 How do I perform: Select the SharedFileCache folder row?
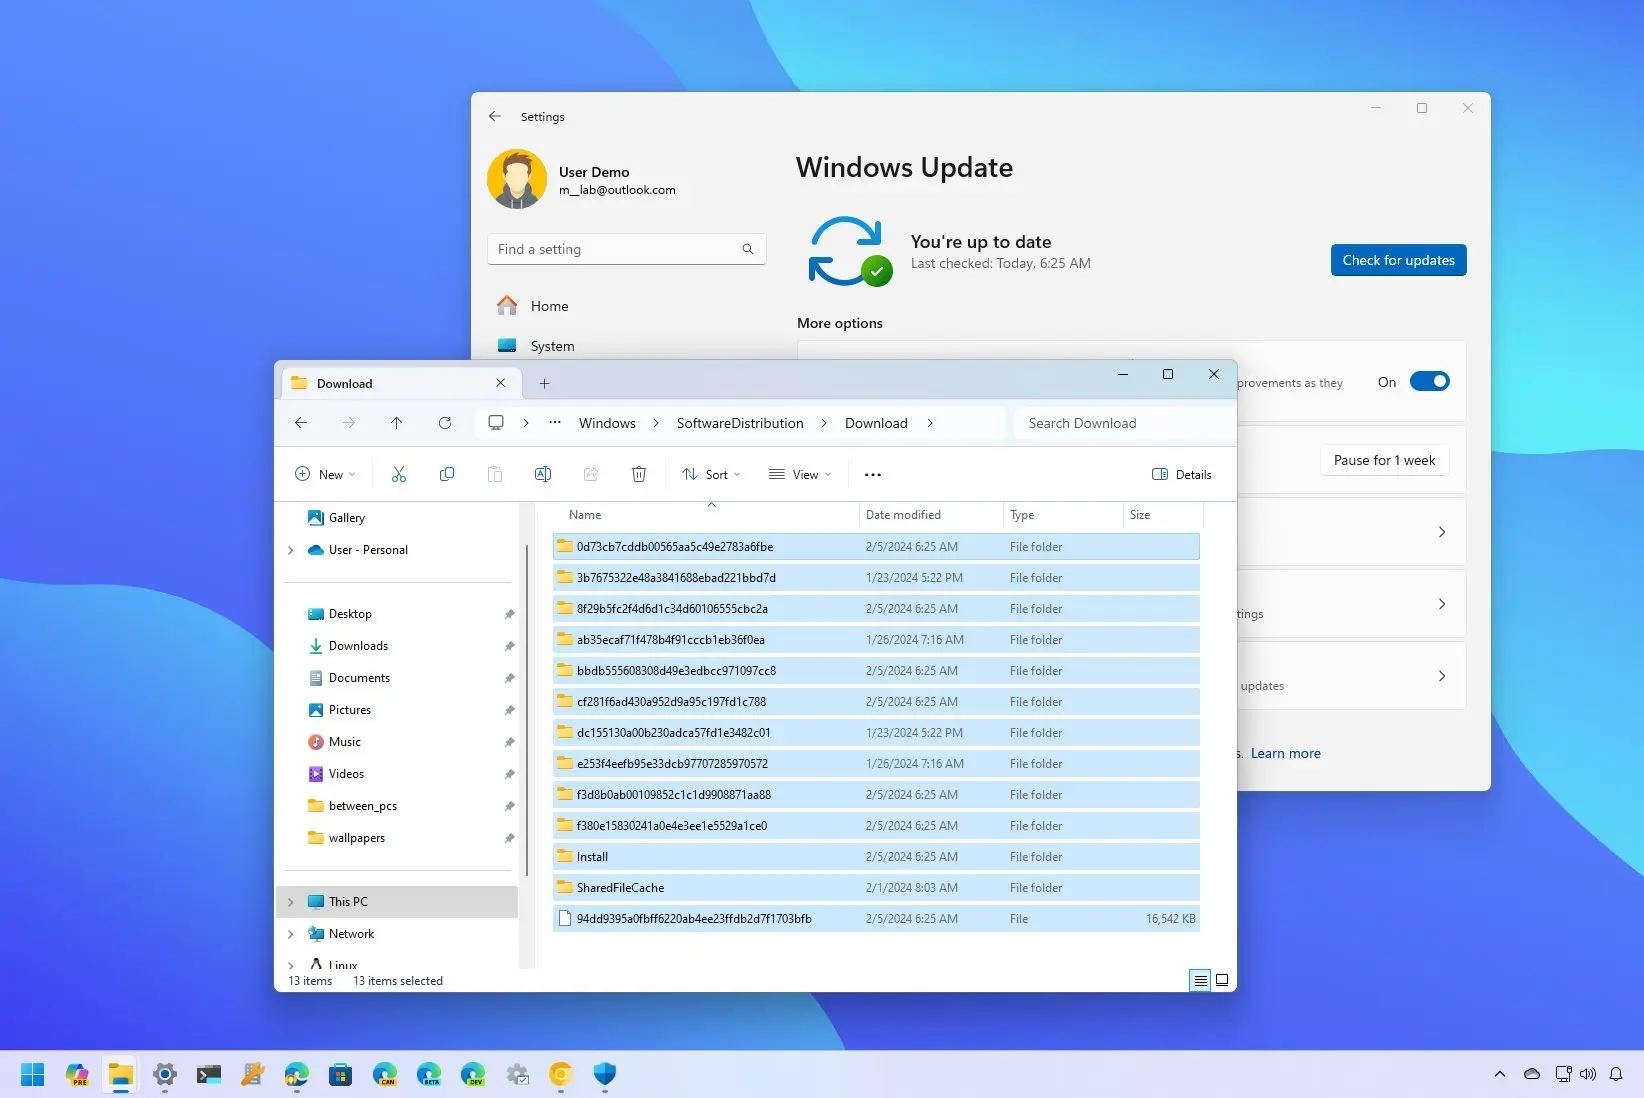coord(876,888)
